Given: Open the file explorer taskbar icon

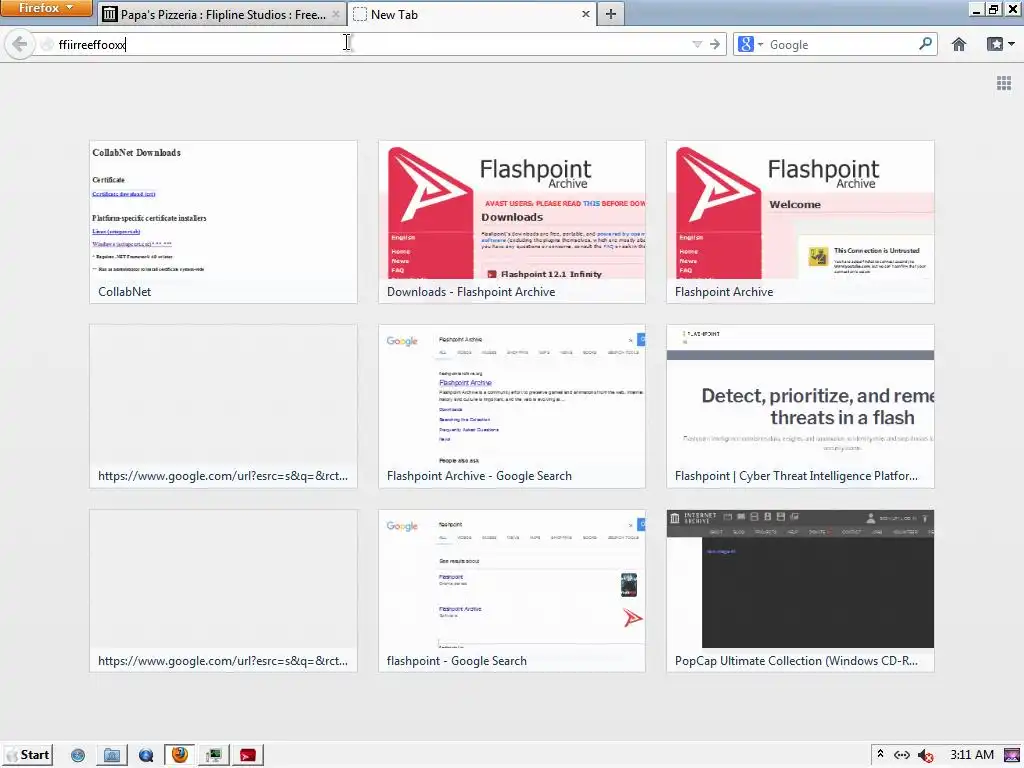Looking at the screenshot, I should tap(112, 755).
